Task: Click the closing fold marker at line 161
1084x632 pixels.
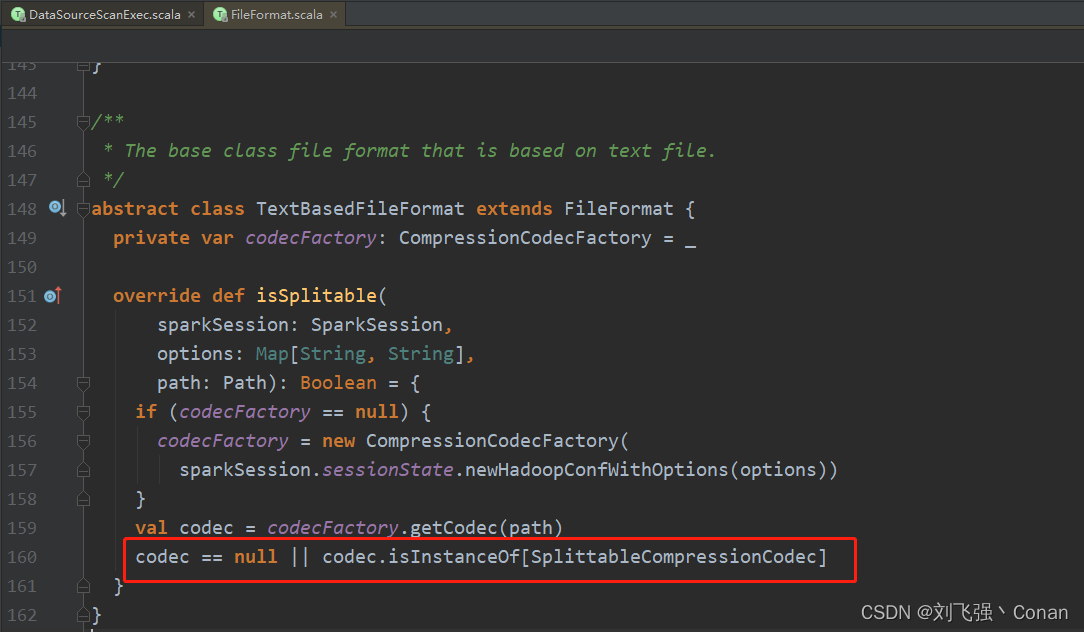Action: coord(83,586)
